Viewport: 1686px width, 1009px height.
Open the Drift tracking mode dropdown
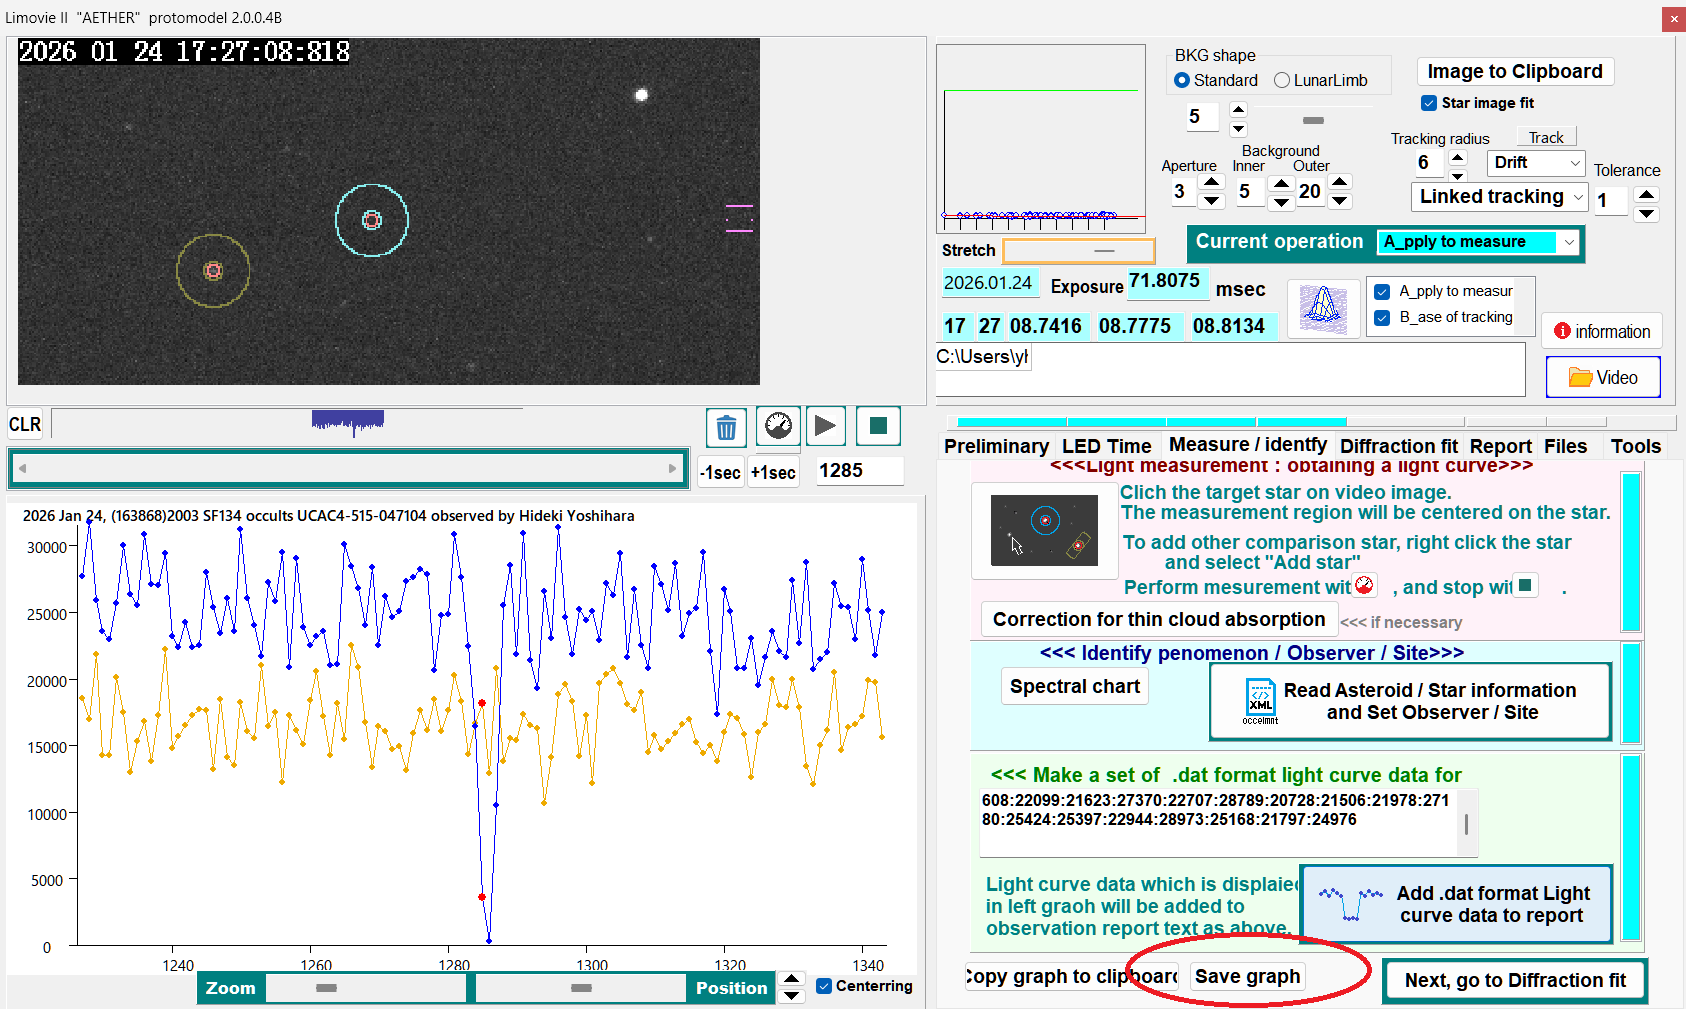(1574, 163)
